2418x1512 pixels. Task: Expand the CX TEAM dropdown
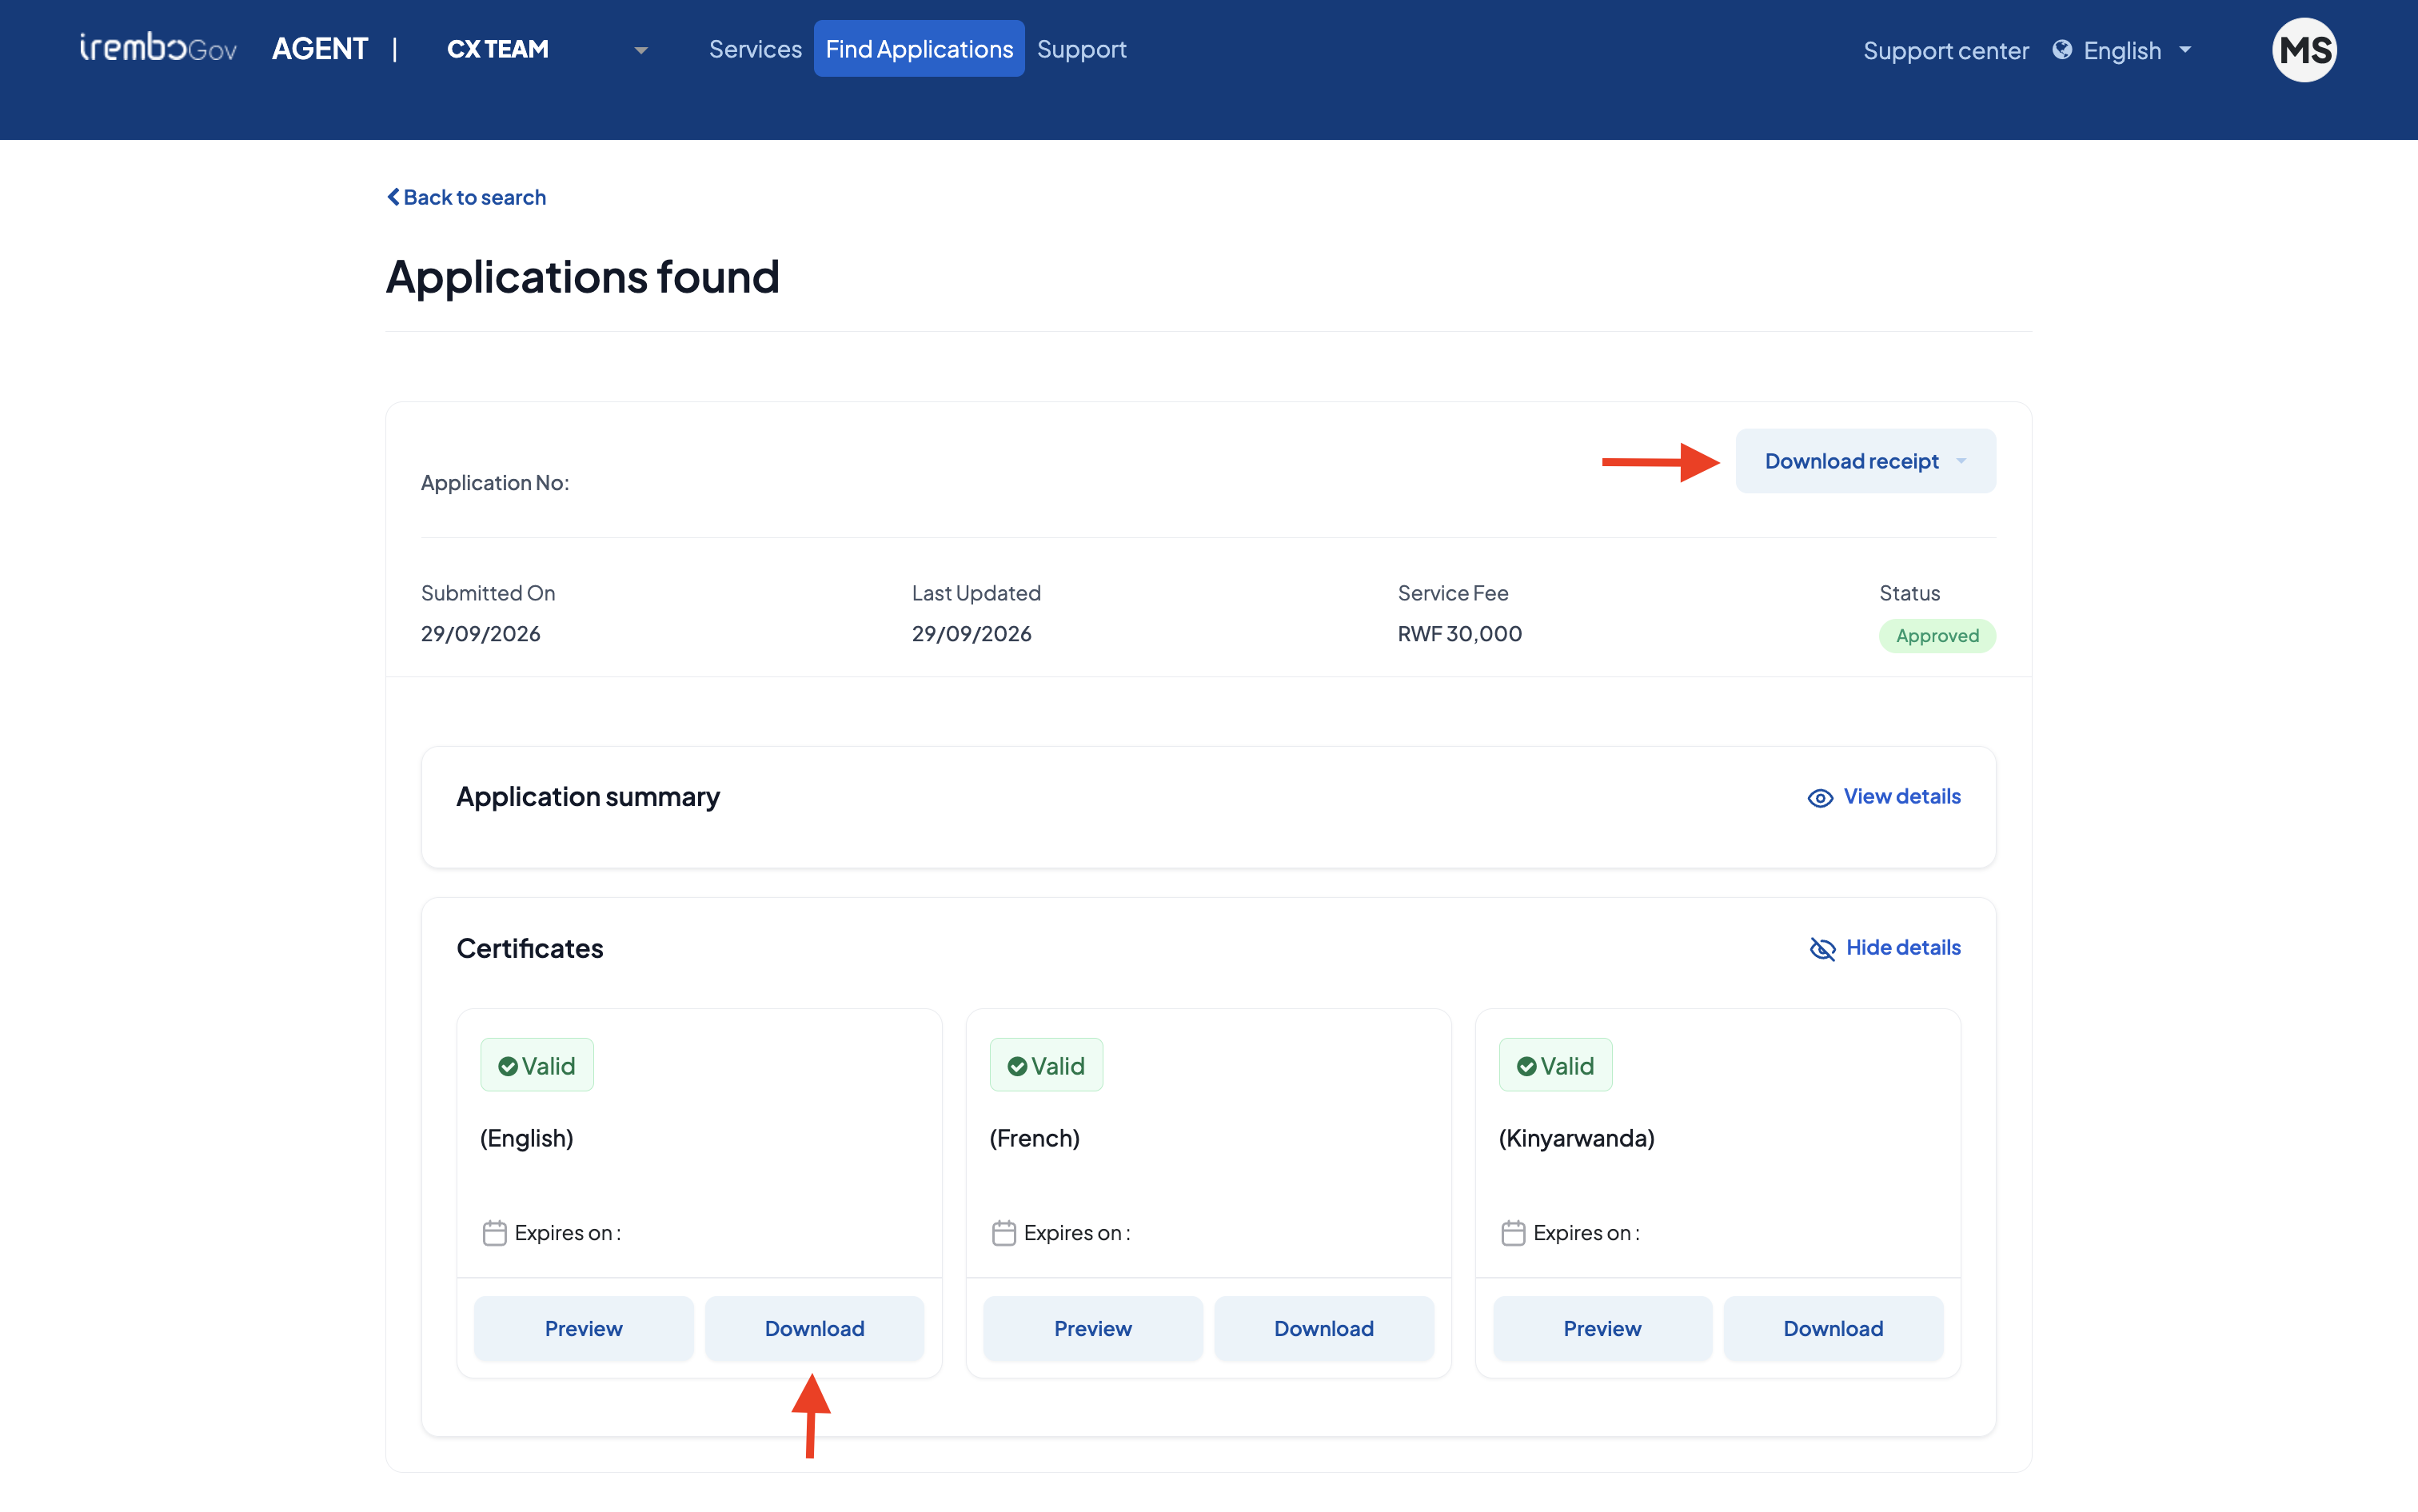[x=641, y=50]
